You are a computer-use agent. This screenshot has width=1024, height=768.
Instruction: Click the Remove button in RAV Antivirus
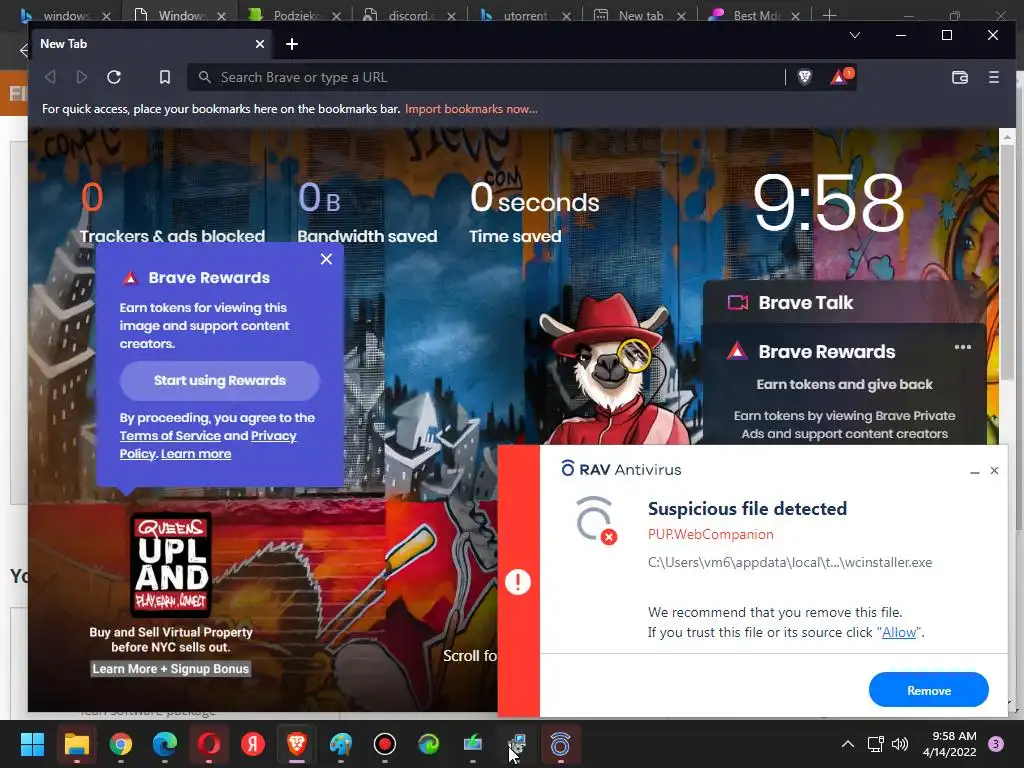pyautogui.click(x=928, y=690)
